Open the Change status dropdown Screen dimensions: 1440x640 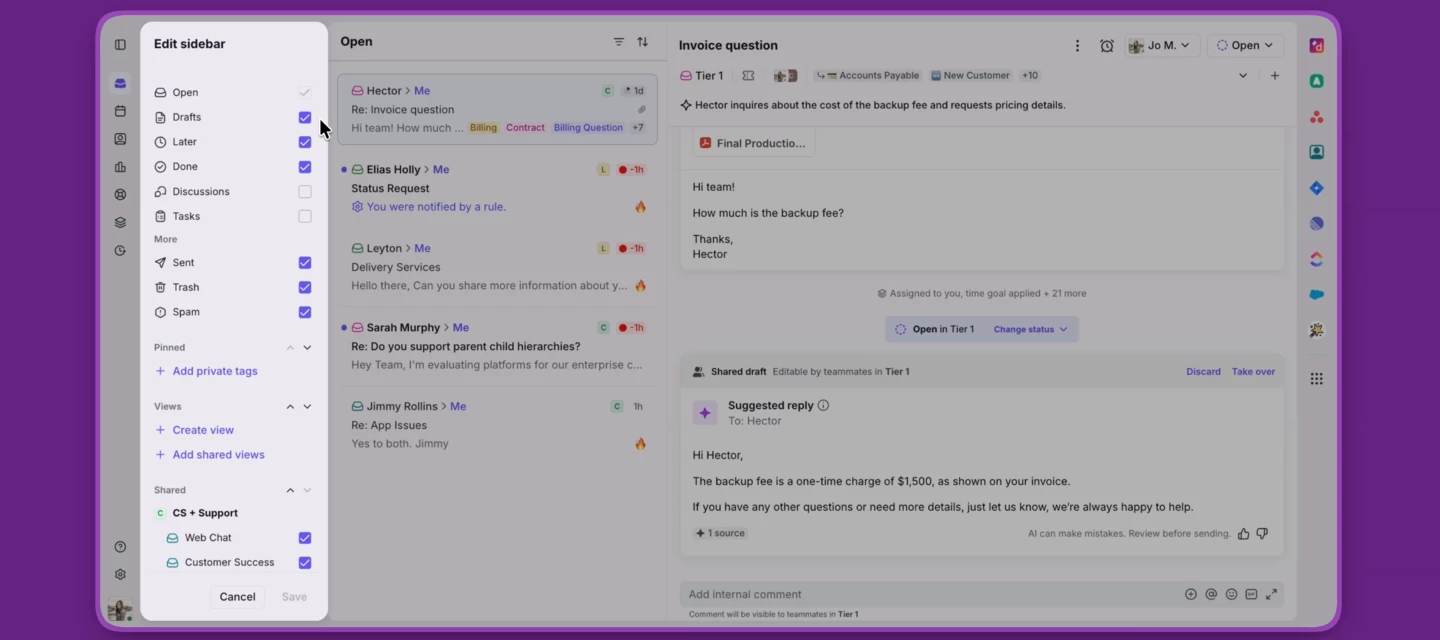[x=1030, y=330]
